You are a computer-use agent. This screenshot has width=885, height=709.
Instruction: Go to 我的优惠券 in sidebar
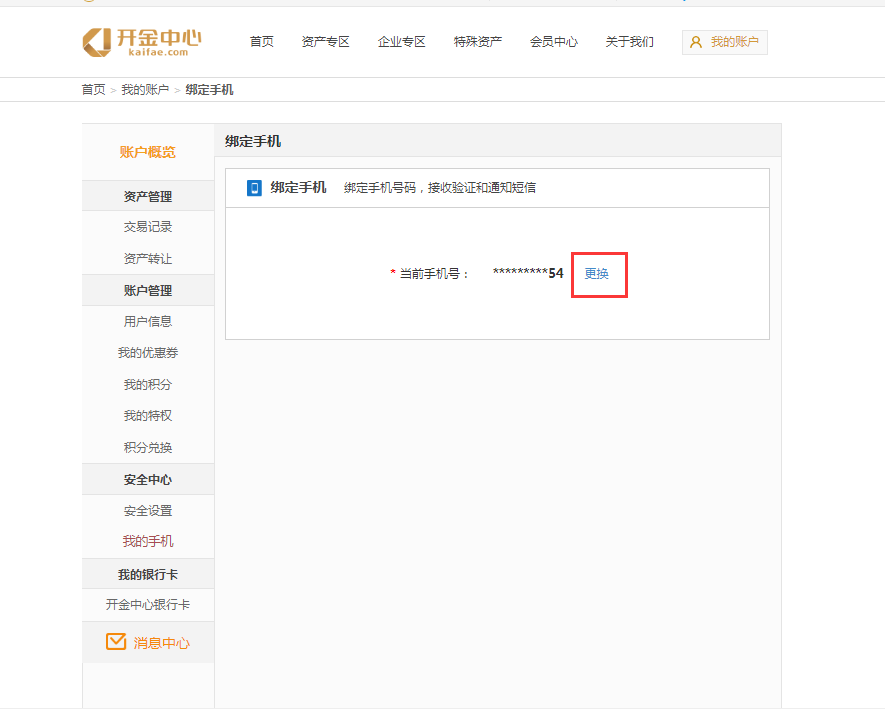pyautogui.click(x=148, y=353)
